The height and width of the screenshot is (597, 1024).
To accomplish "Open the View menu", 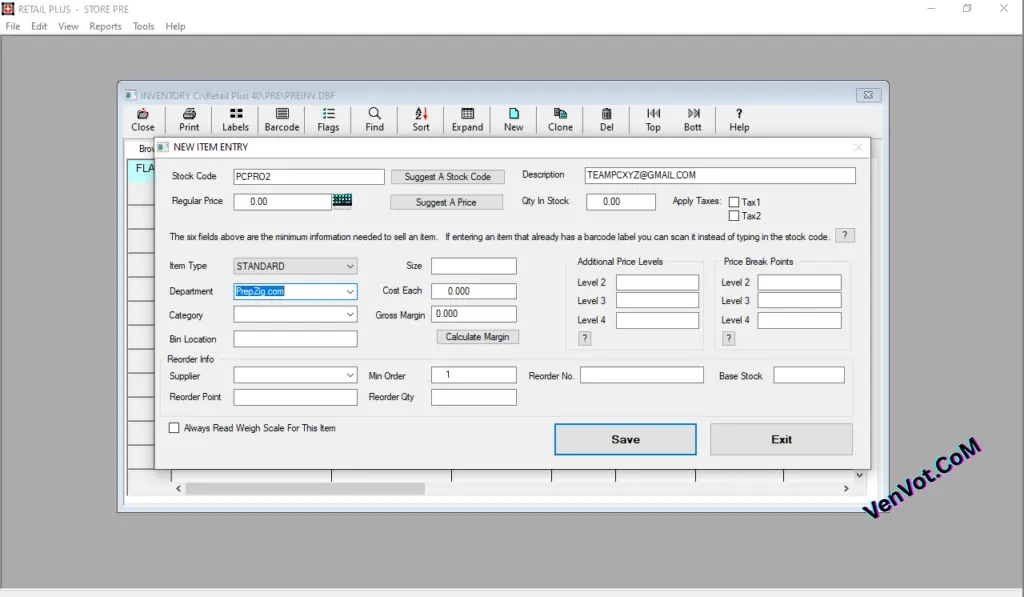I will (x=68, y=26).
